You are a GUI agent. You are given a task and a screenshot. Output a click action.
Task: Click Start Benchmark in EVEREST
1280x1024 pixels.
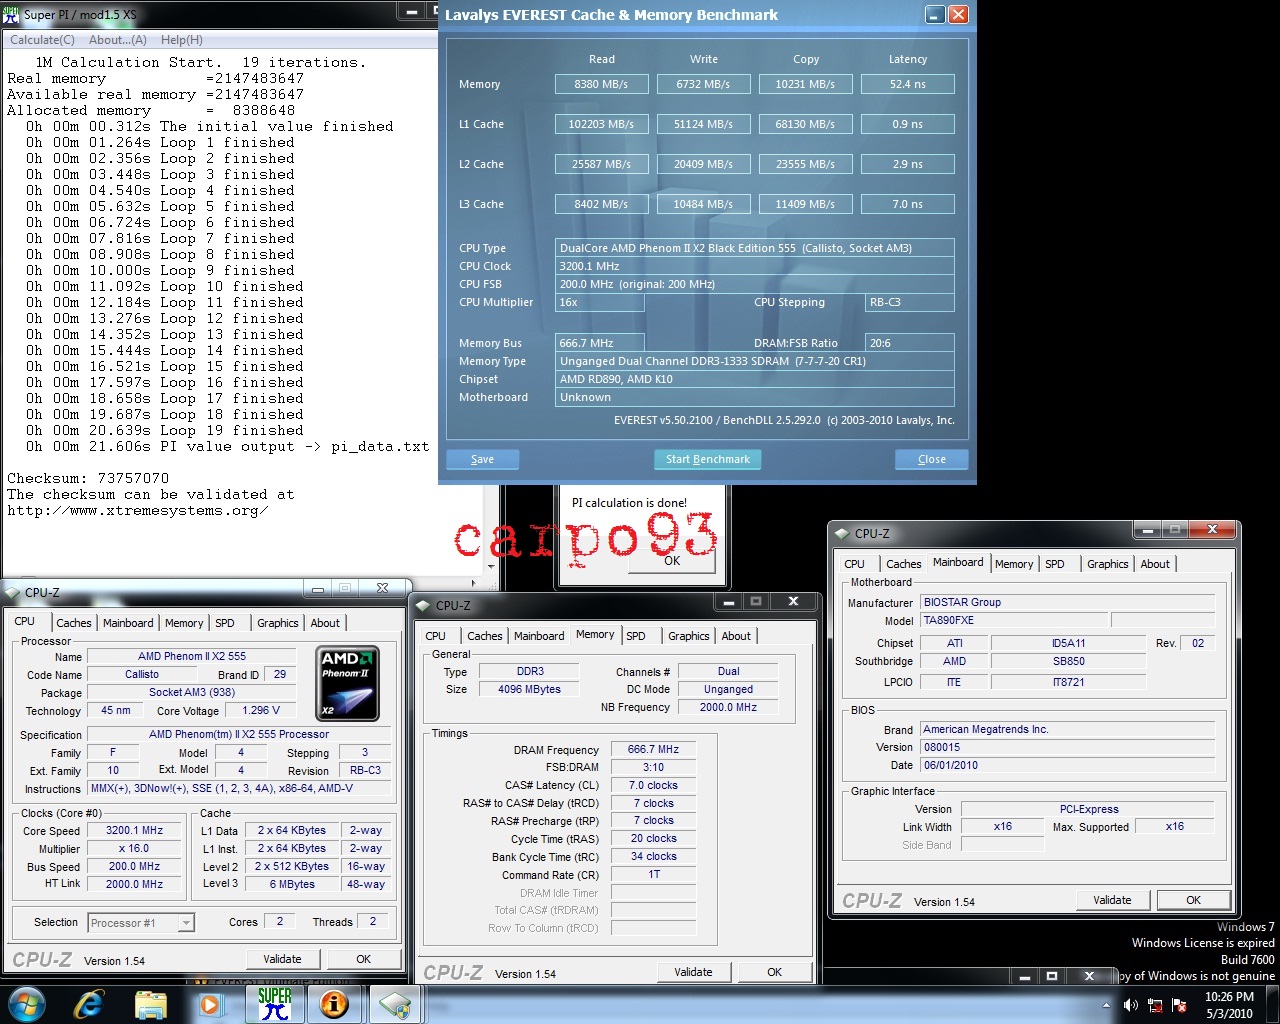coord(708,459)
